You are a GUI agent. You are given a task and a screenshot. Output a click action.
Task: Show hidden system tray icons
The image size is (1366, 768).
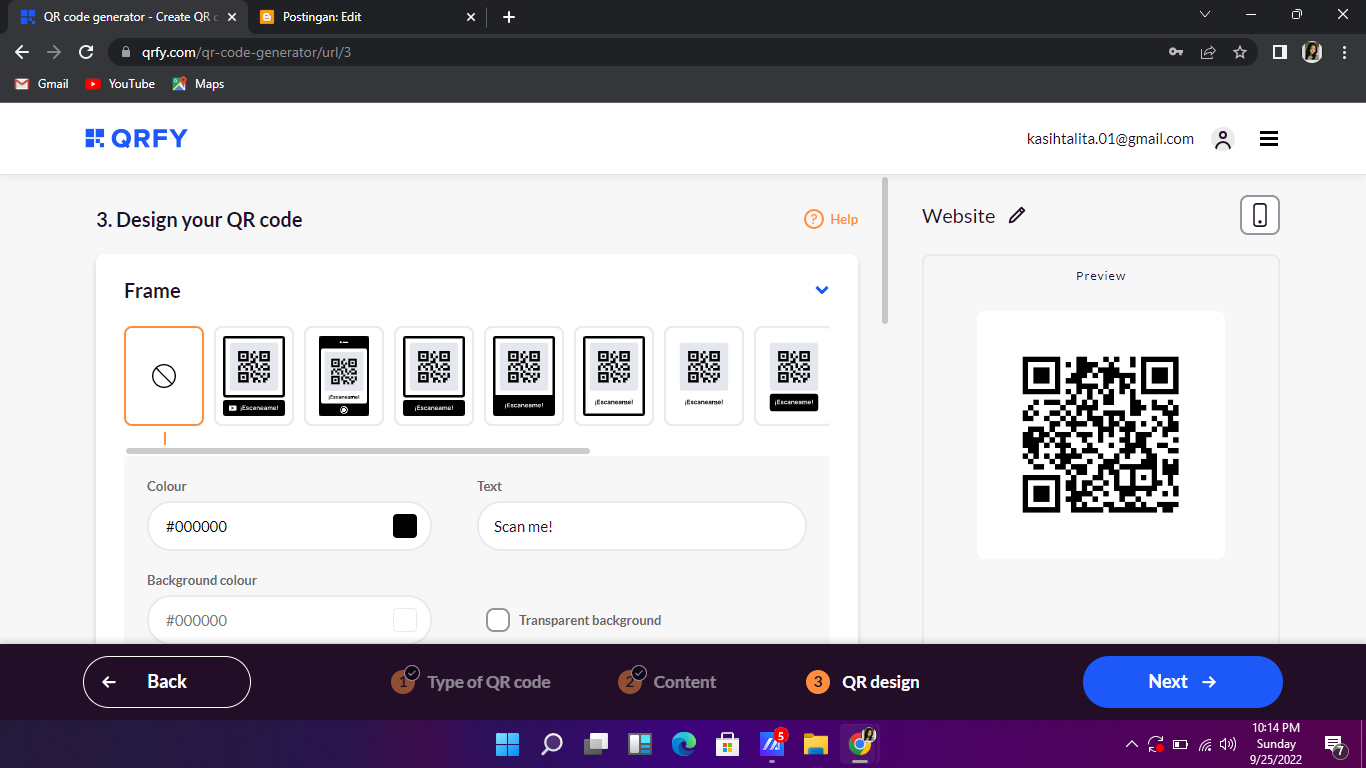[1132, 744]
